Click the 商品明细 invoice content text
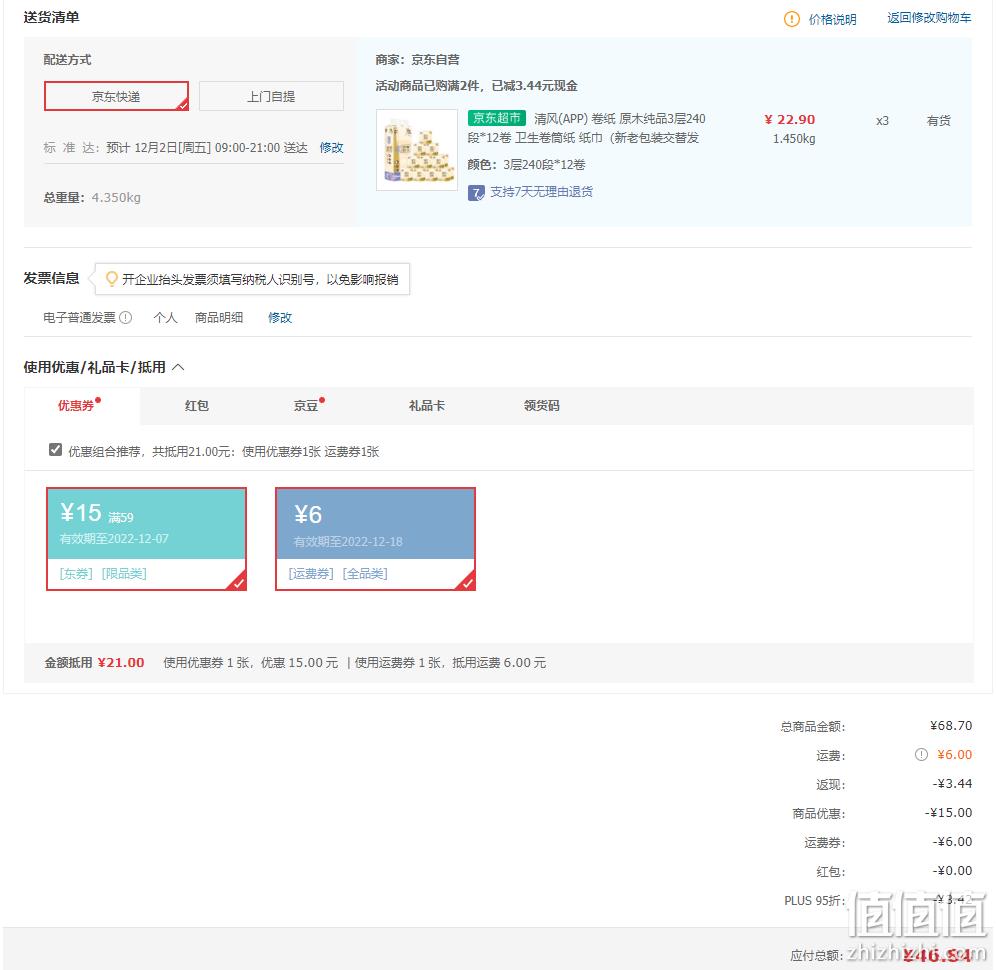The image size is (996, 970). pos(219,317)
